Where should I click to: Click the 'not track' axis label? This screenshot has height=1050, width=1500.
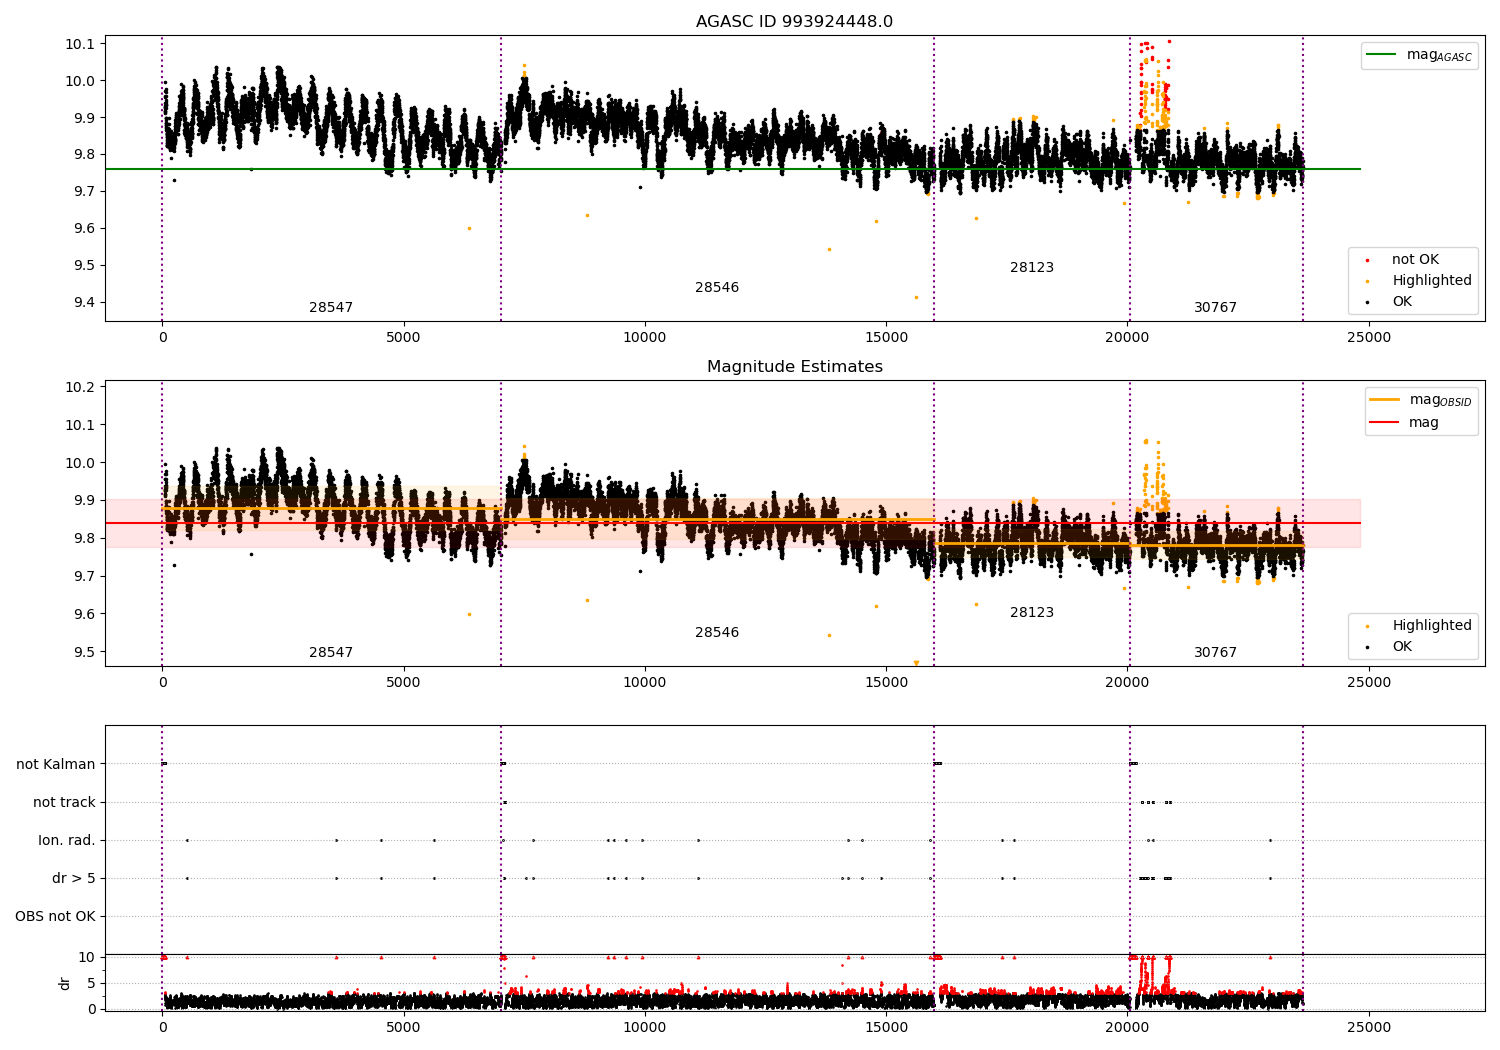point(64,803)
